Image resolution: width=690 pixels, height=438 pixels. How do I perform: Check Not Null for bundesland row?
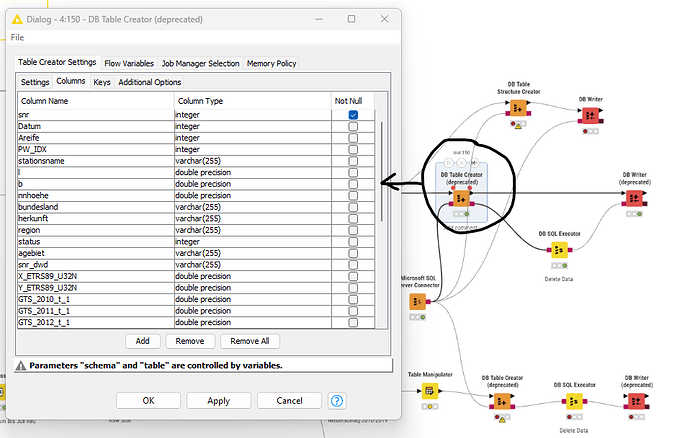[x=353, y=207]
